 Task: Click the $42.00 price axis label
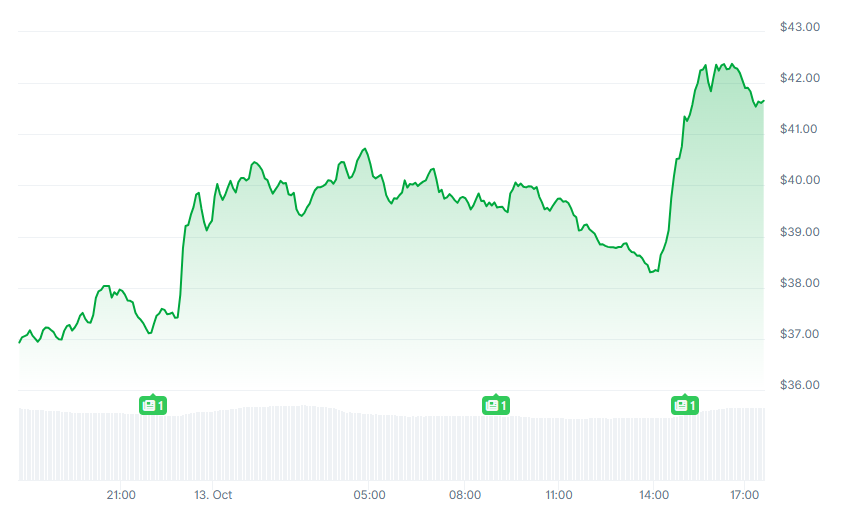click(x=800, y=78)
